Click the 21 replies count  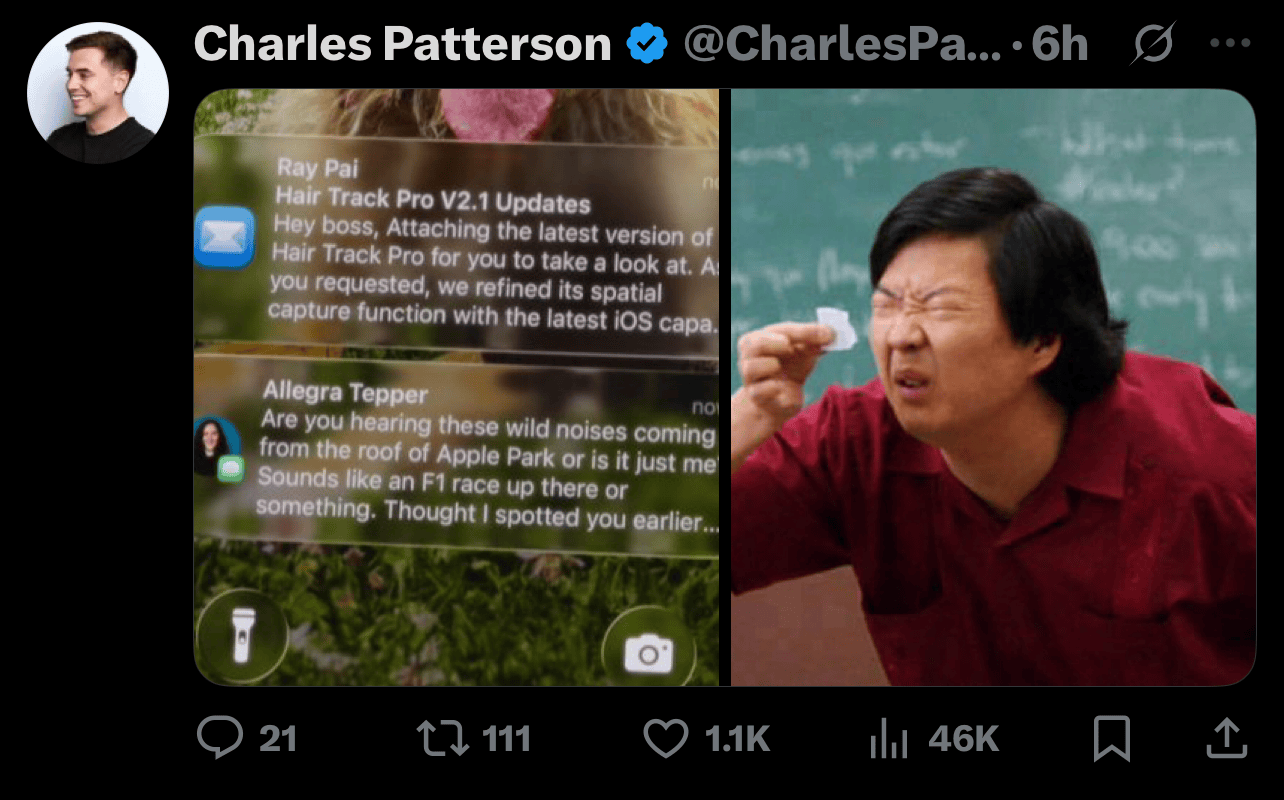pyautogui.click(x=278, y=739)
